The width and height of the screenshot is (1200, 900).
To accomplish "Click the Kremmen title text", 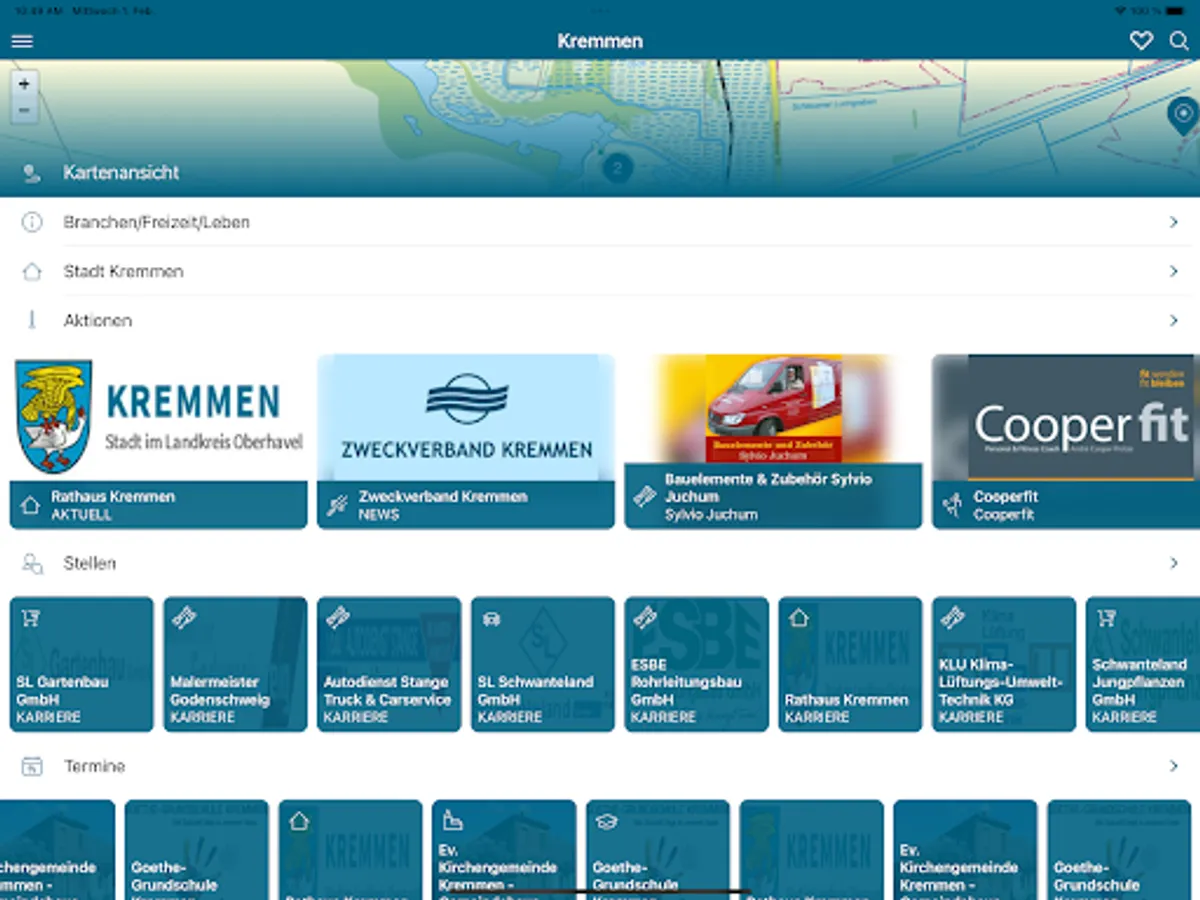I will [600, 41].
